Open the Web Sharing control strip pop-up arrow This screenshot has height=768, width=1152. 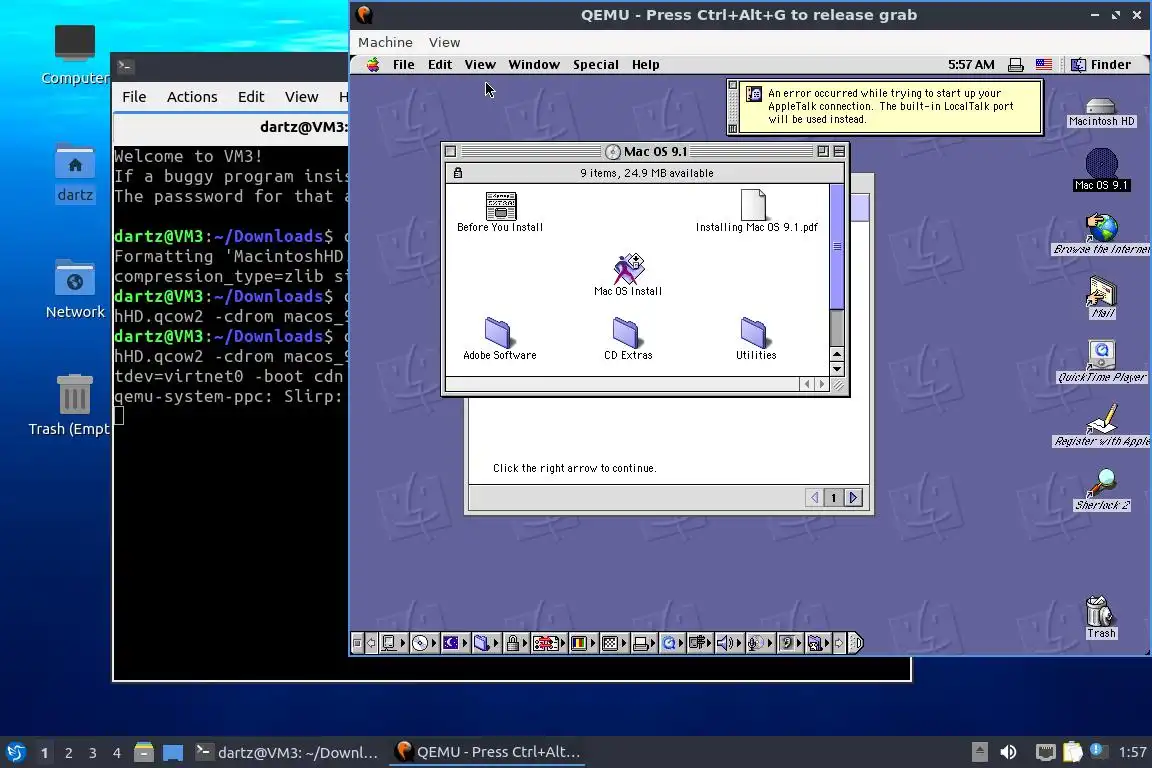(x=827, y=643)
